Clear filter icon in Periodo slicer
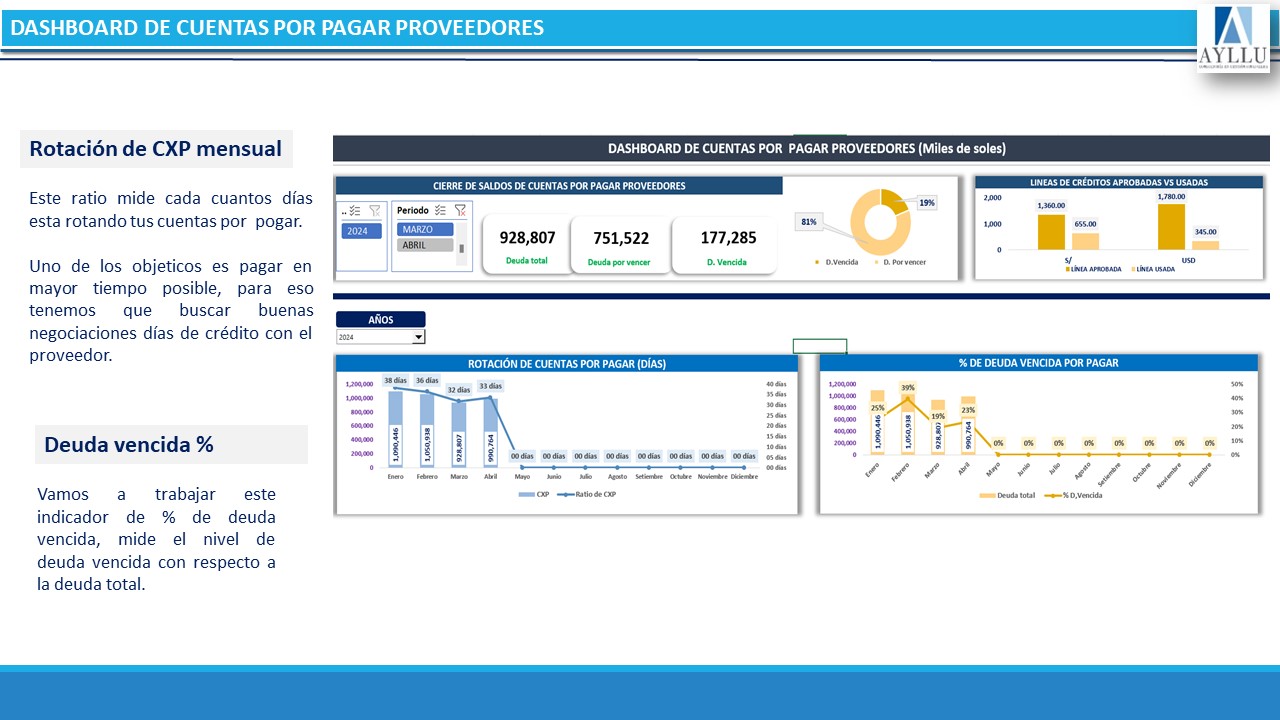The width and height of the screenshot is (1280, 720). (x=460, y=211)
